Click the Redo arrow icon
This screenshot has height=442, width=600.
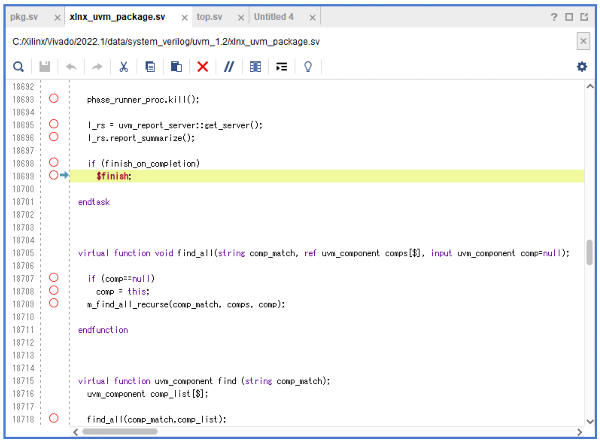tap(97, 67)
